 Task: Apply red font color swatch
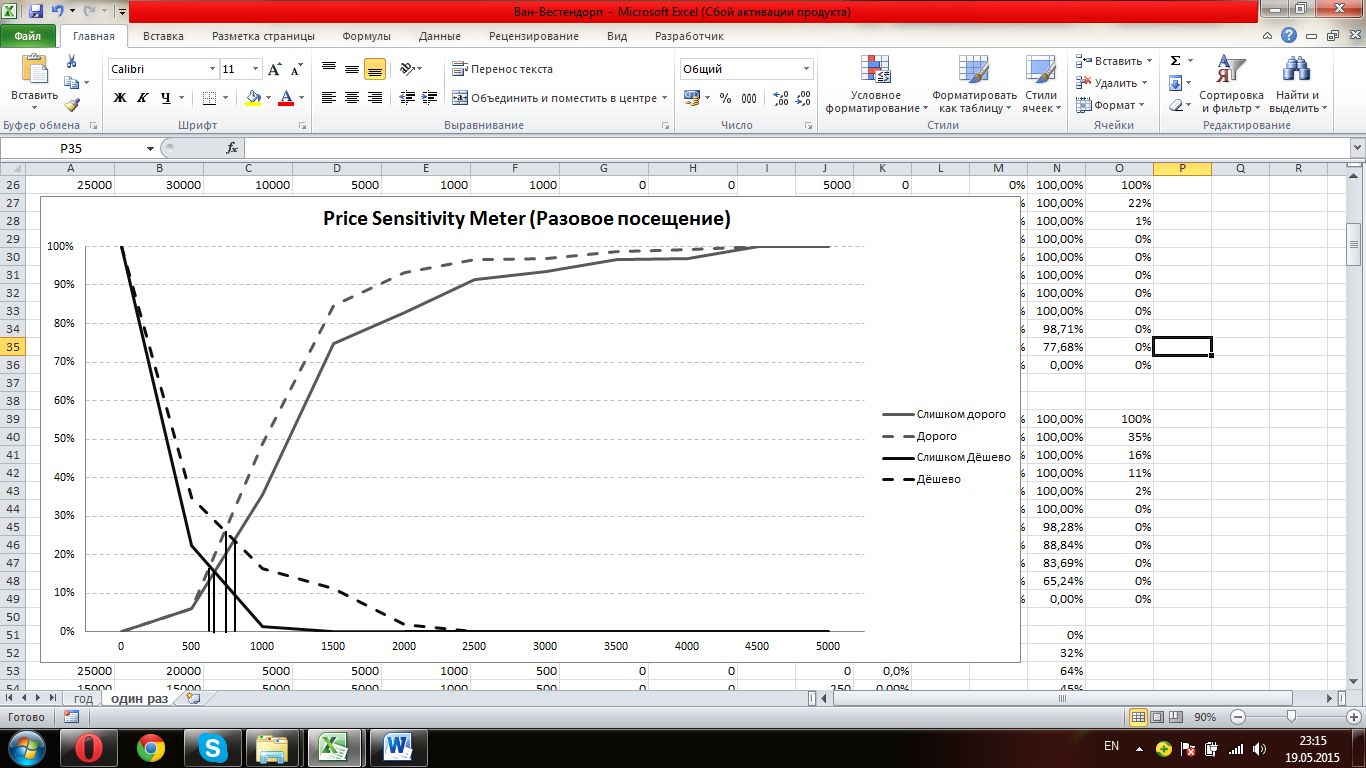287,98
